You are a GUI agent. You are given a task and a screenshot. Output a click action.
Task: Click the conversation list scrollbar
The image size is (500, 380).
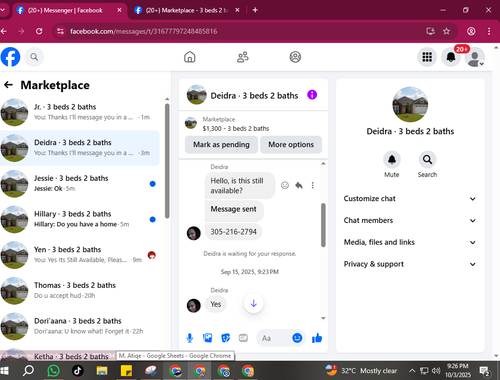167,161
